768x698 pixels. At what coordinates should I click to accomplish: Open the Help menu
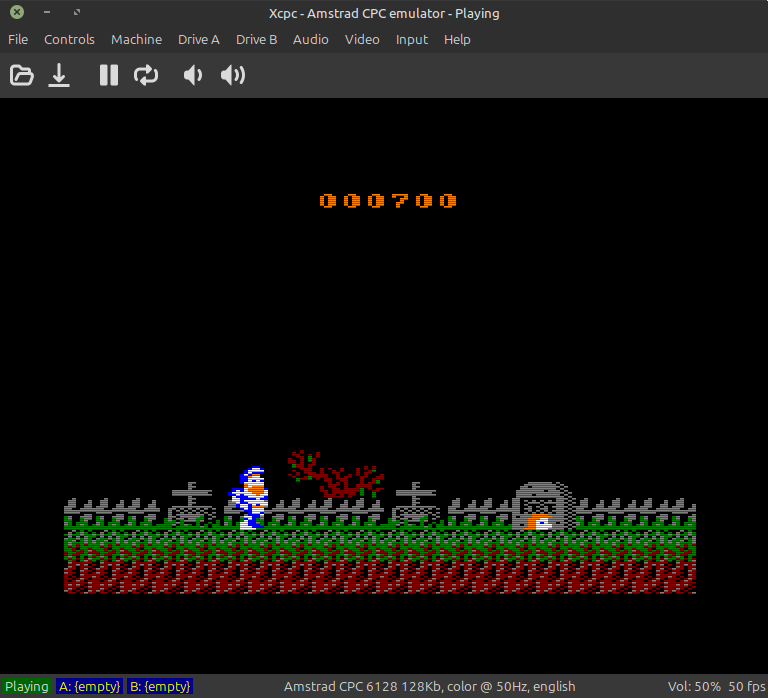click(457, 40)
